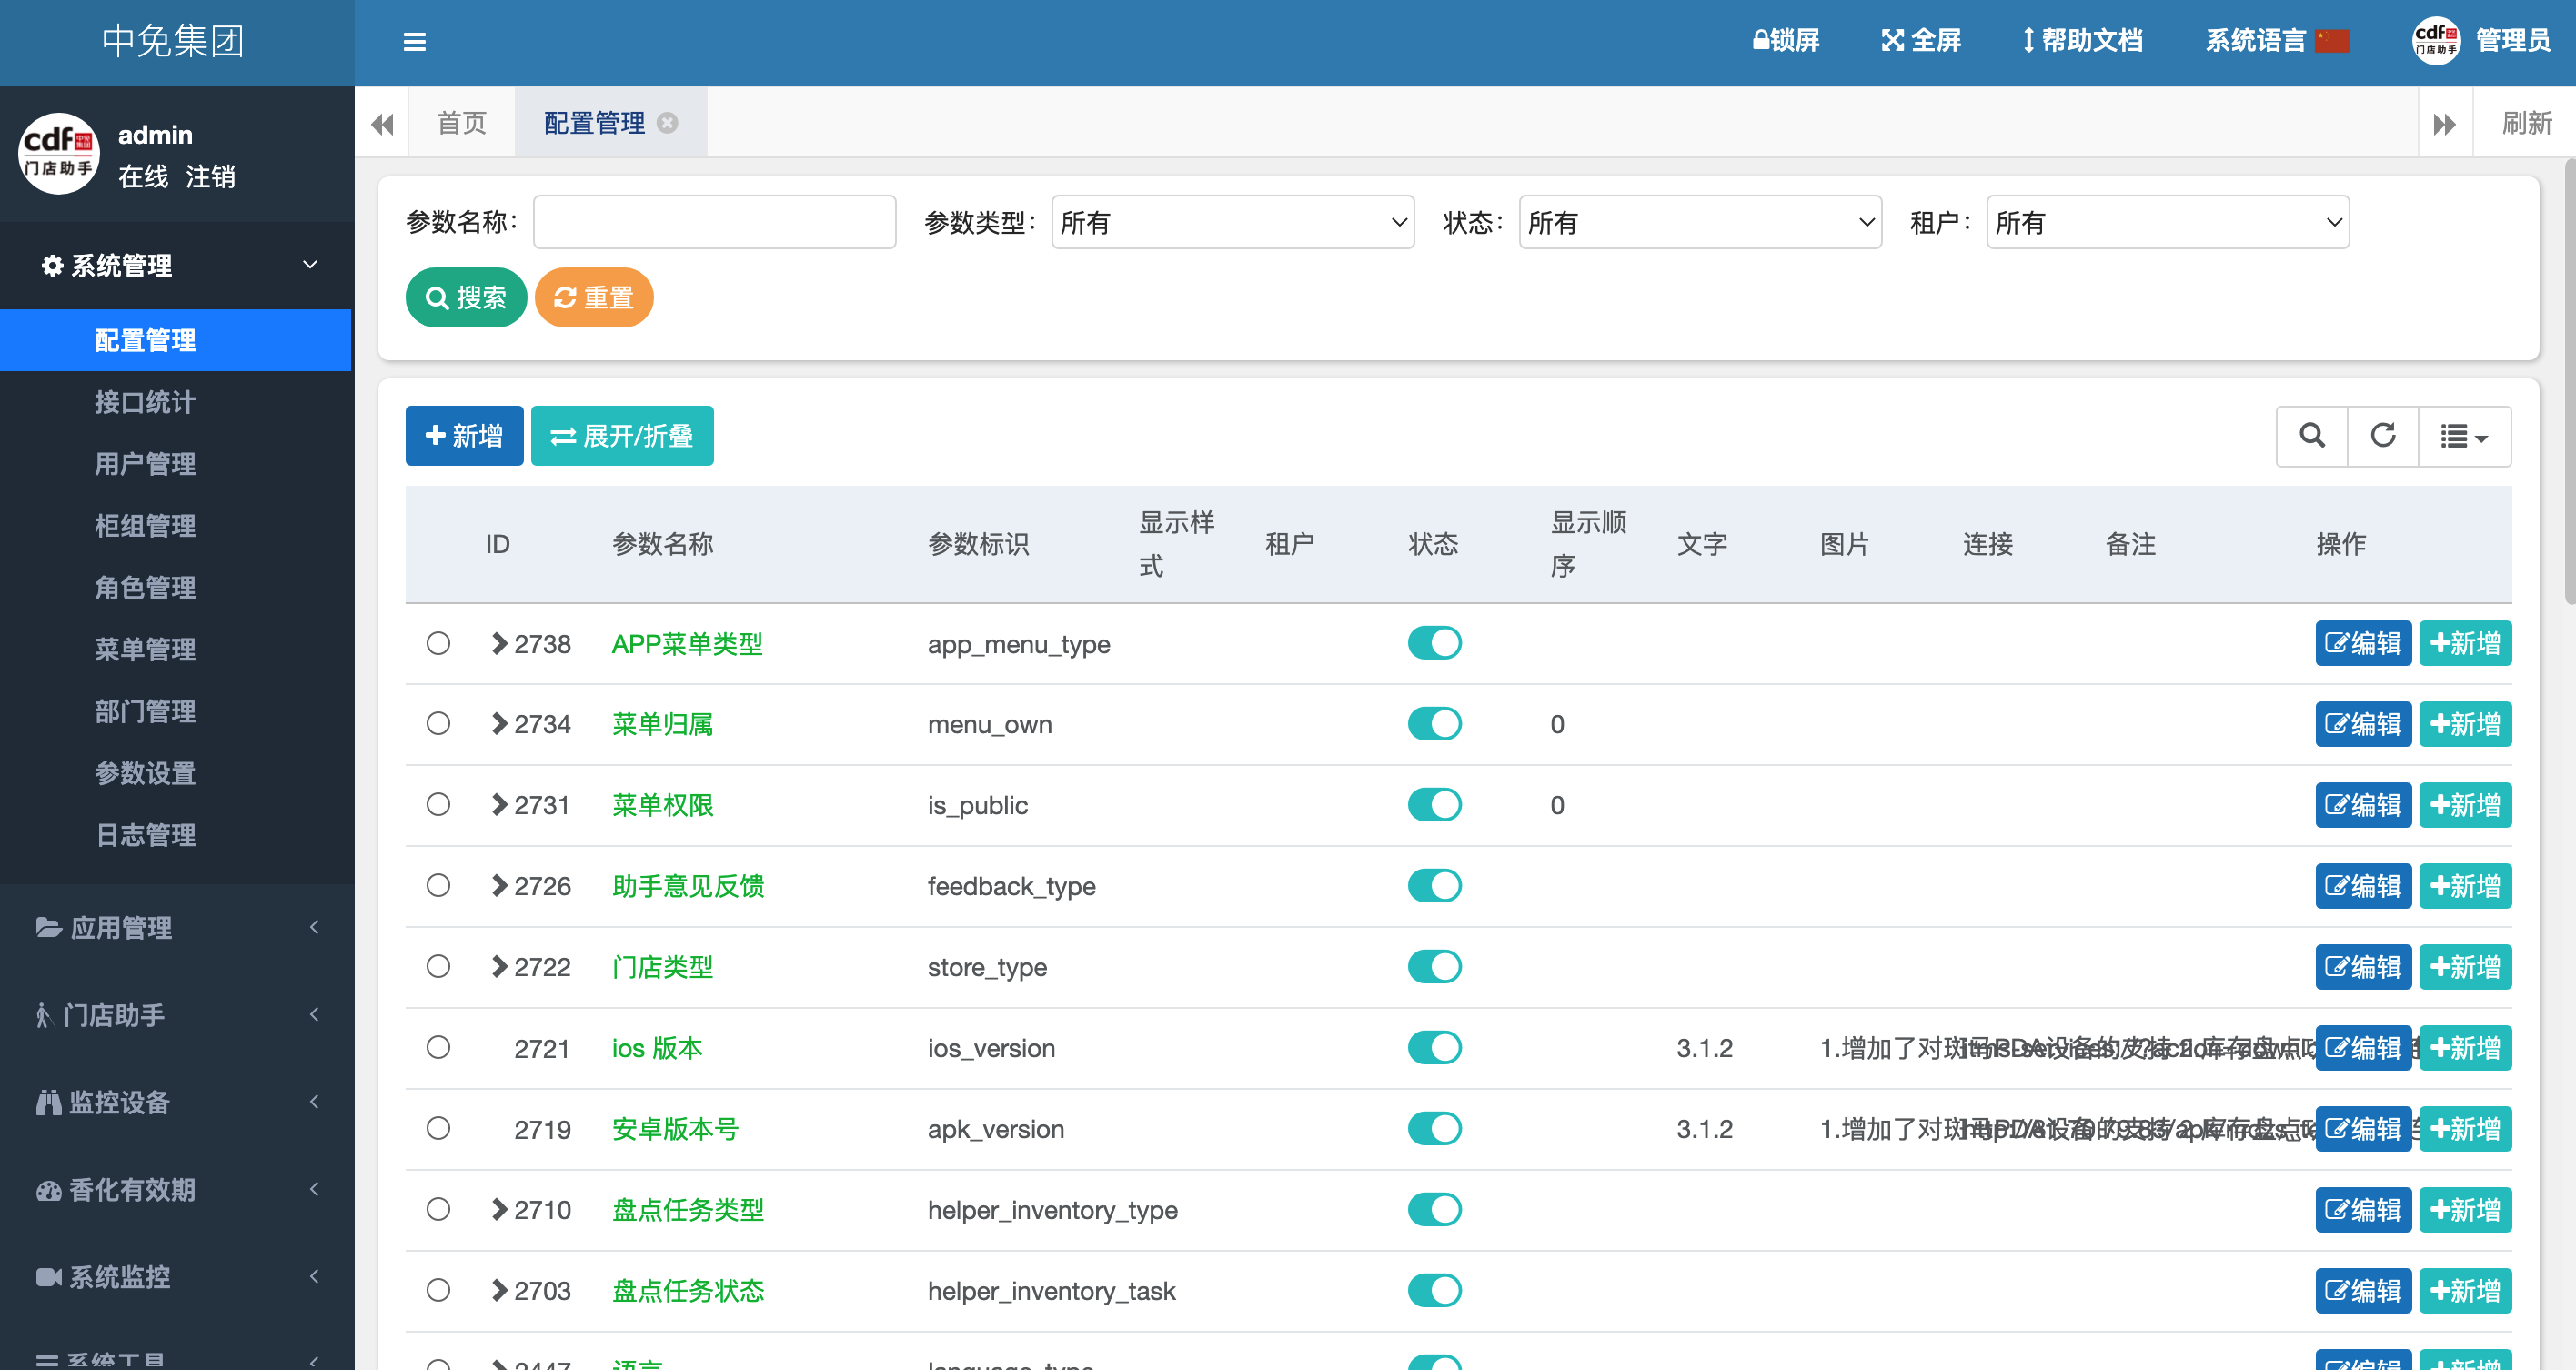
Task: Open the column list view icon
Action: coord(2463,436)
